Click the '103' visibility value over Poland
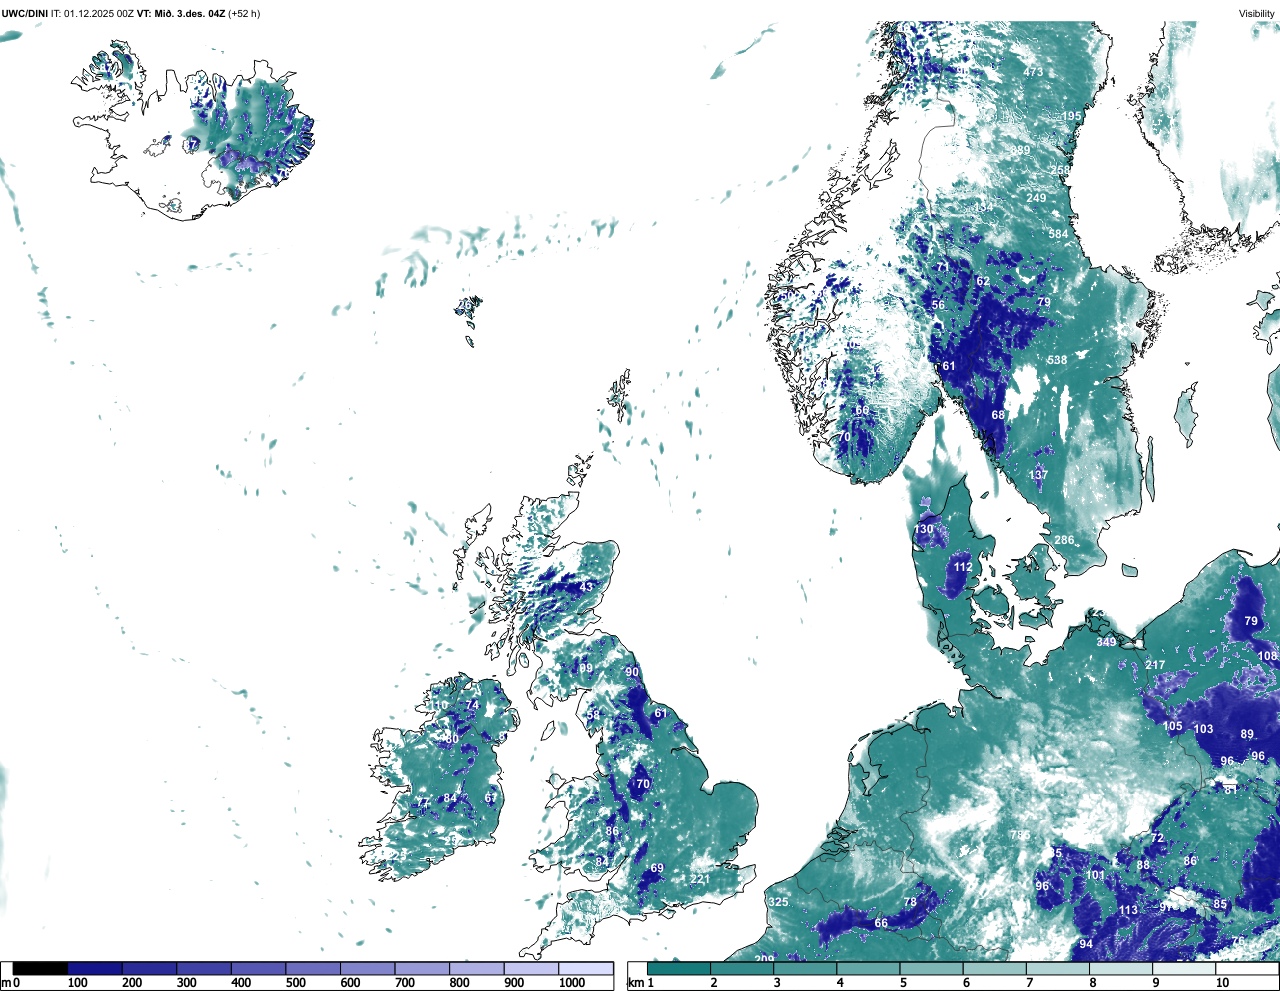The width and height of the screenshot is (1280, 991). coord(1204,729)
